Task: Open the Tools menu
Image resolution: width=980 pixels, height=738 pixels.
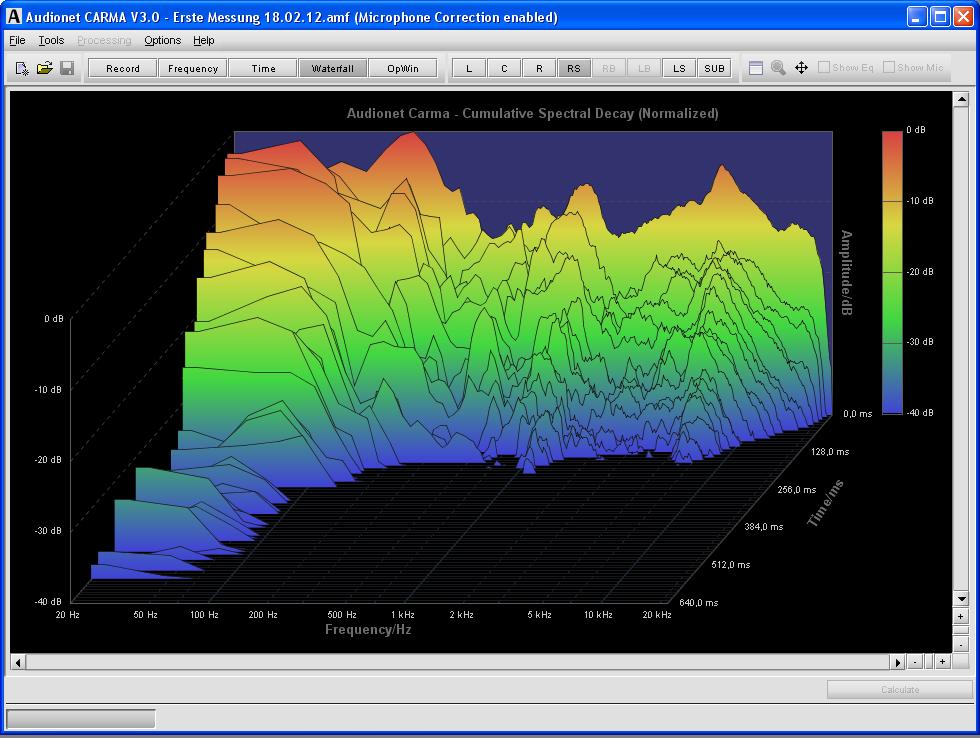Action: 51,40
